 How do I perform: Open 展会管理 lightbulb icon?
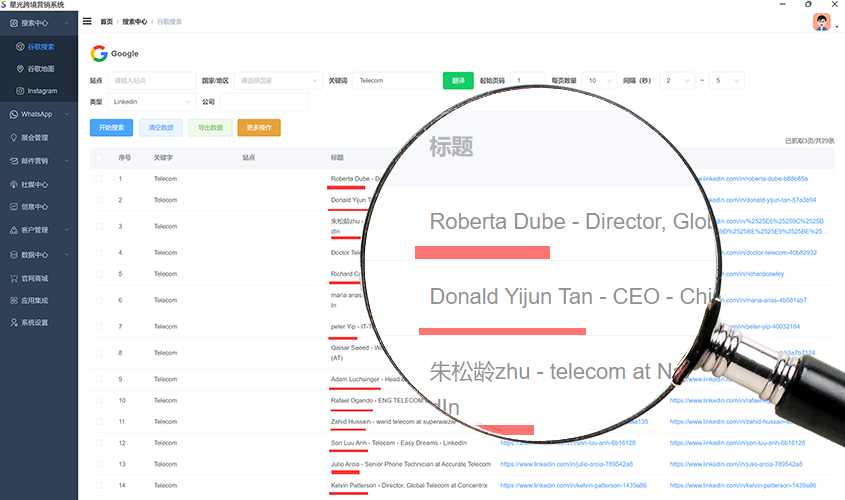(14, 138)
